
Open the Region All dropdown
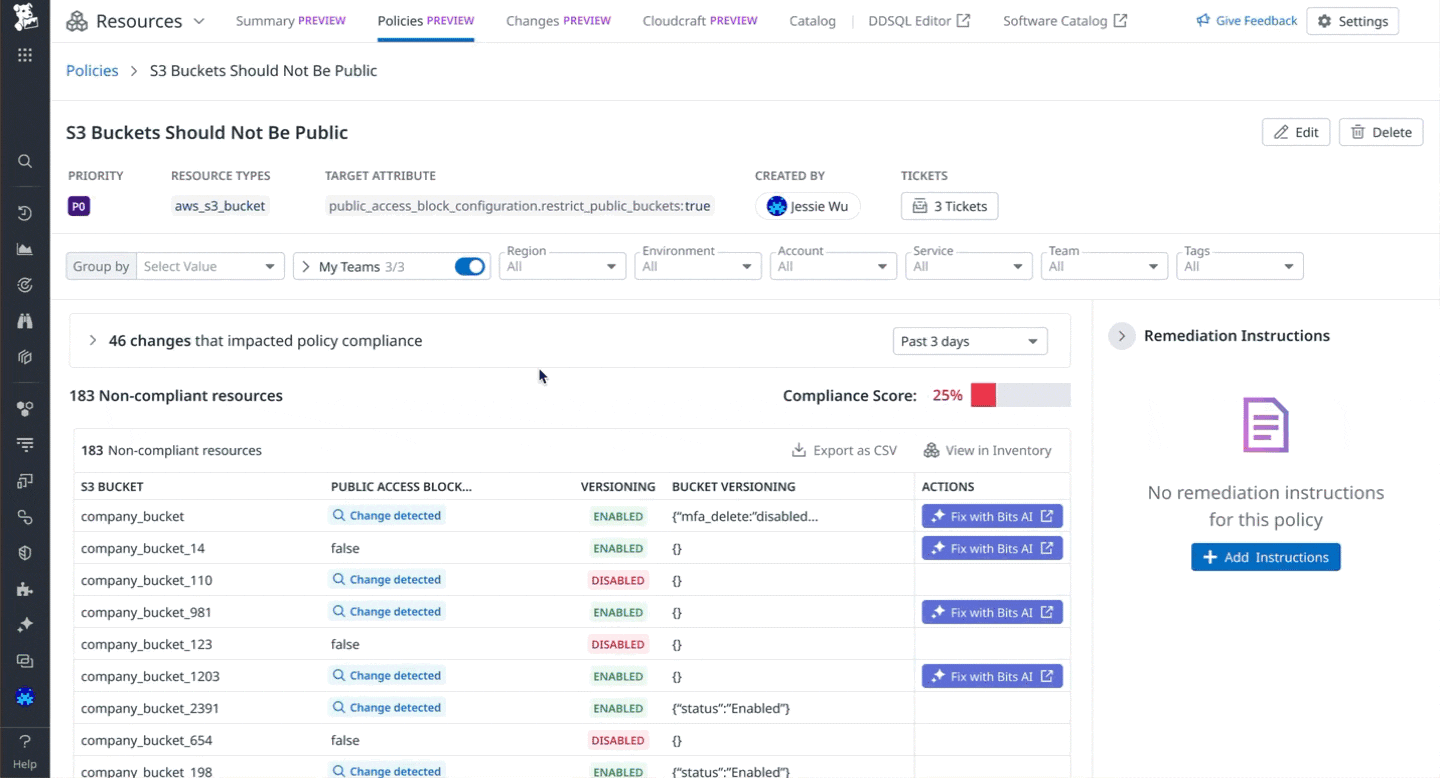(x=562, y=266)
